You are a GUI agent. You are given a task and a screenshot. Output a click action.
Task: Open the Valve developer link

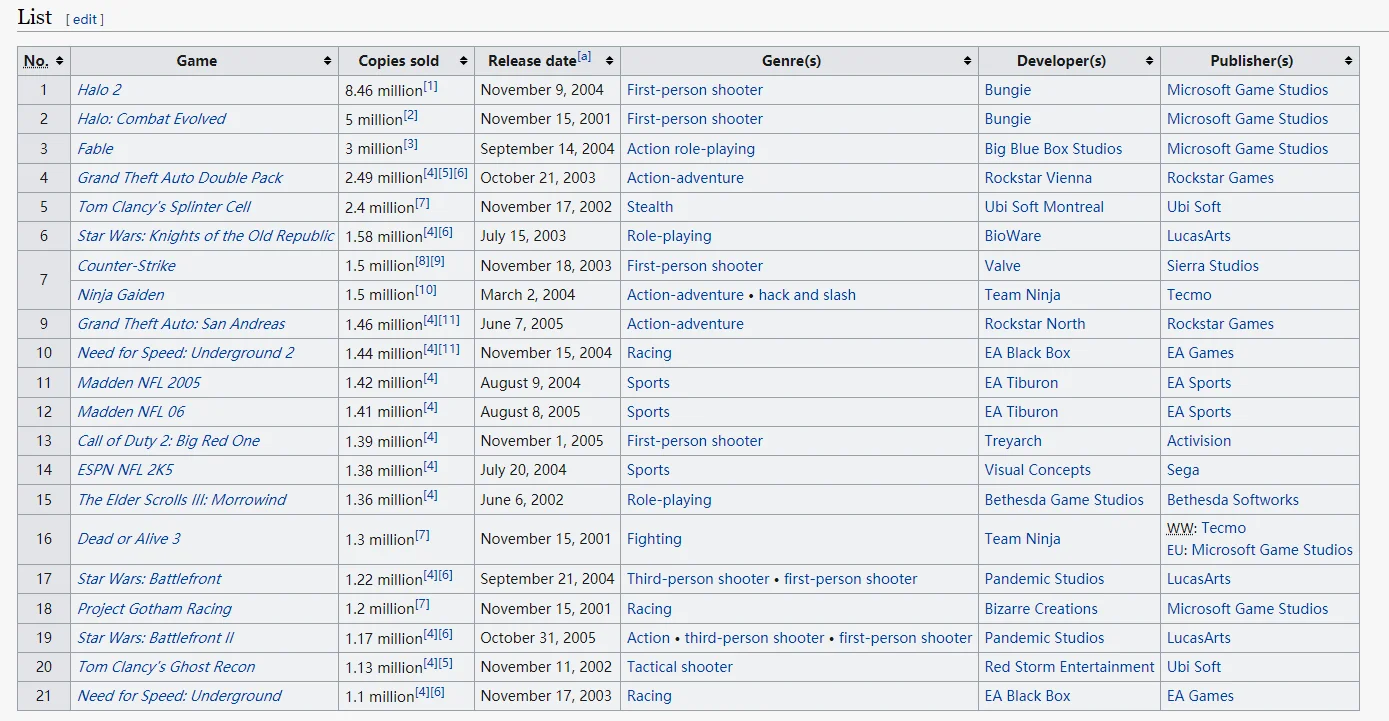1003,266
